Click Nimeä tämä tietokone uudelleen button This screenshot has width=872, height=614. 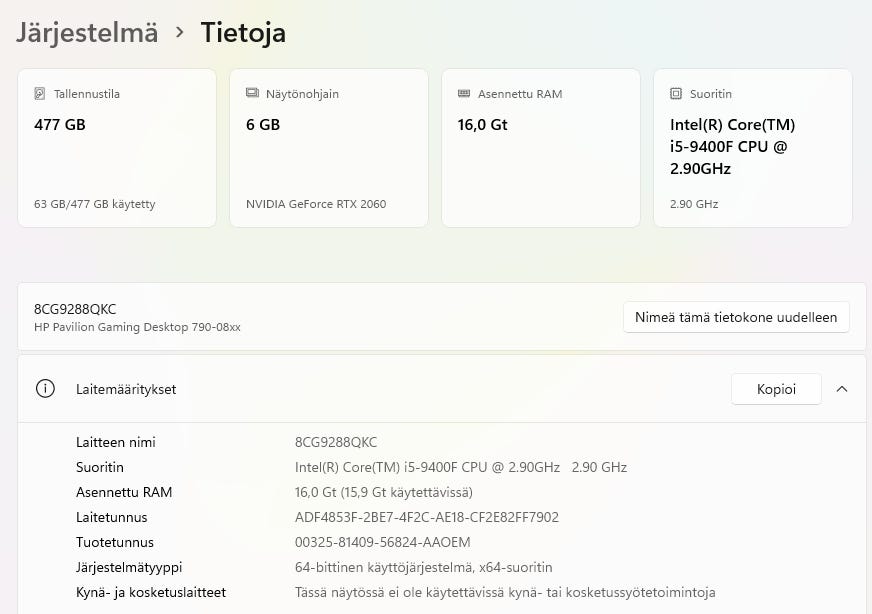[736, 317]
